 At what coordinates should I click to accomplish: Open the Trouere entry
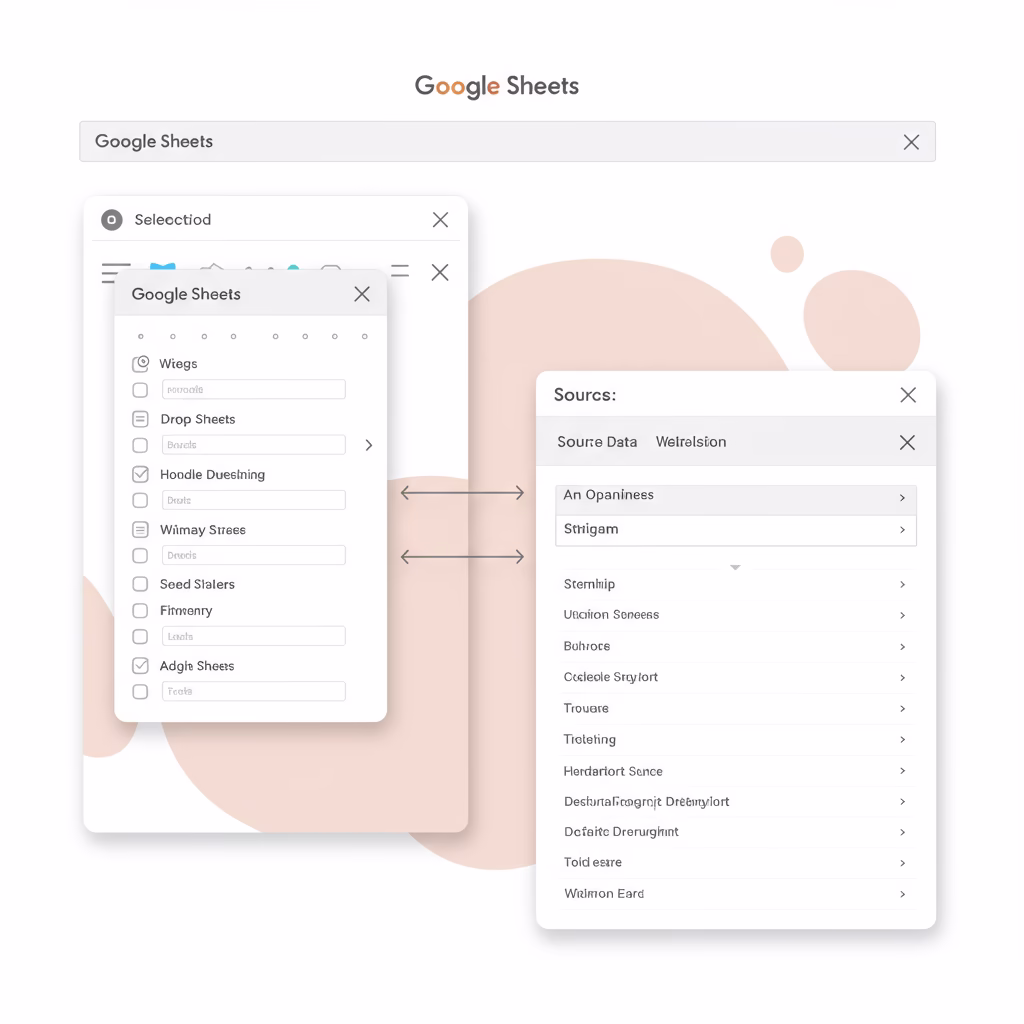(735, 709)
